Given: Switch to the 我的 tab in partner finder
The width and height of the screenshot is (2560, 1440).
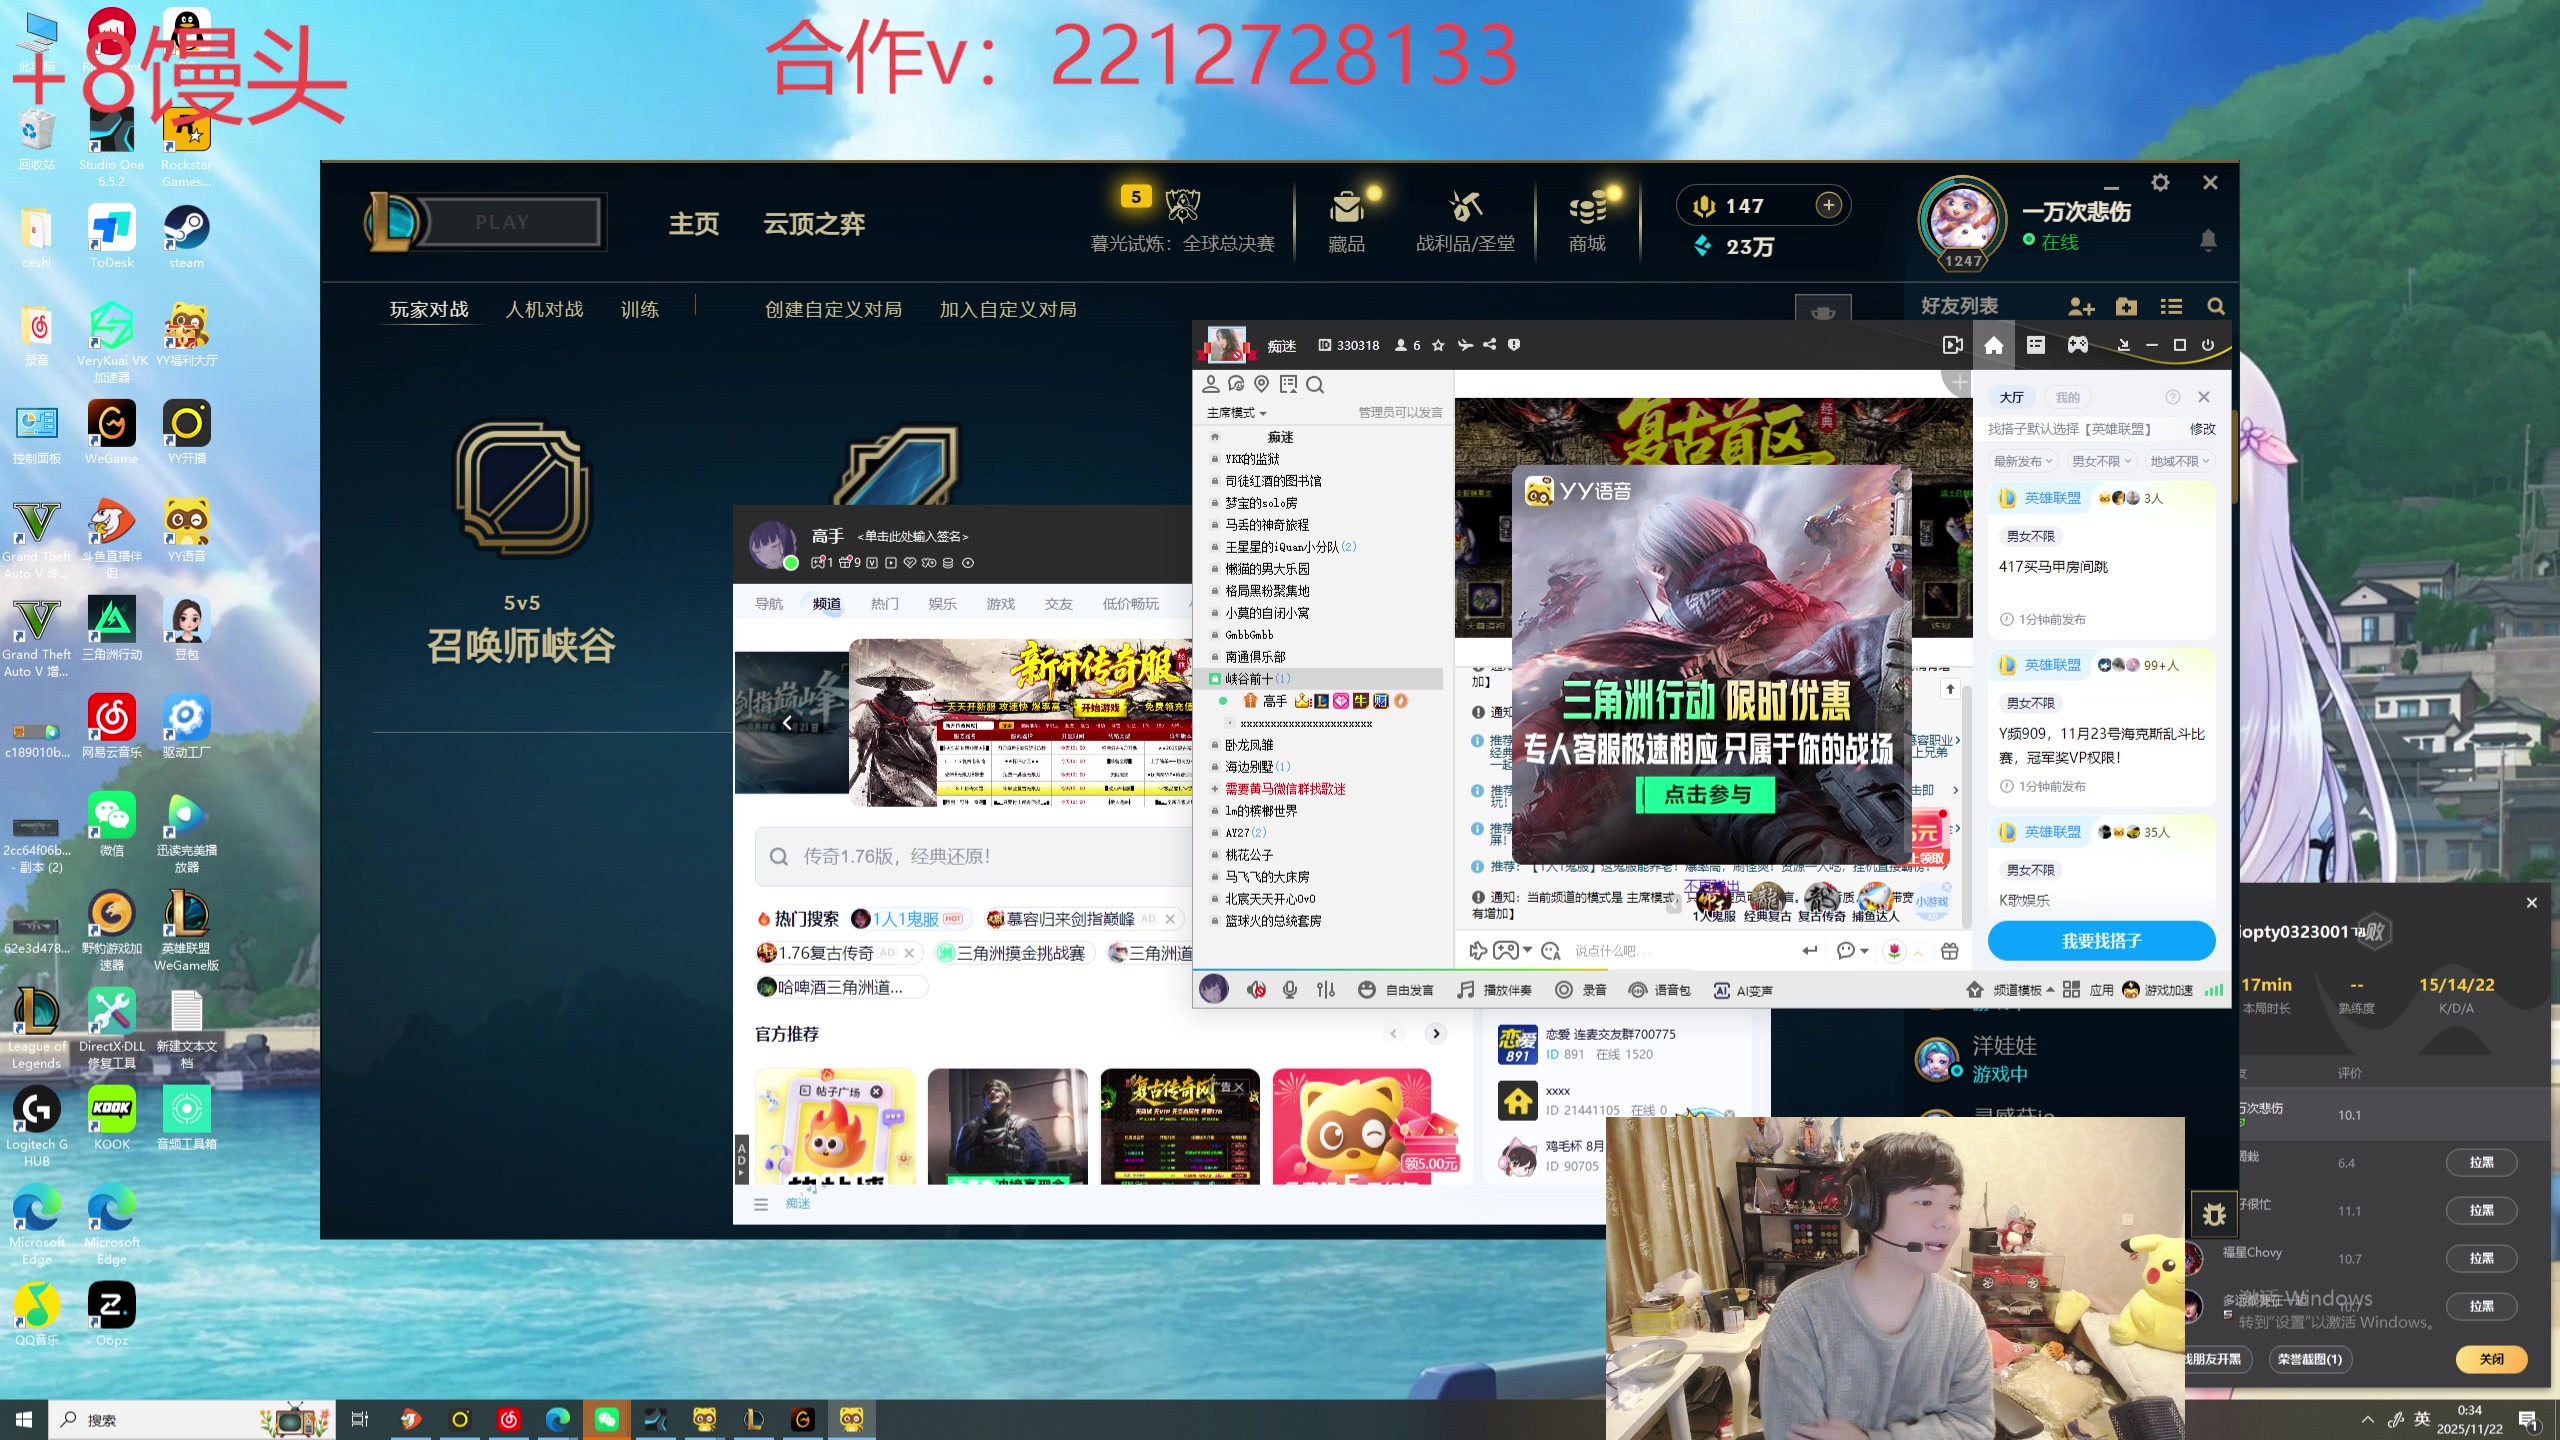Looking at the screenshot, I should pyautogui.click(x=2068, y=397).
